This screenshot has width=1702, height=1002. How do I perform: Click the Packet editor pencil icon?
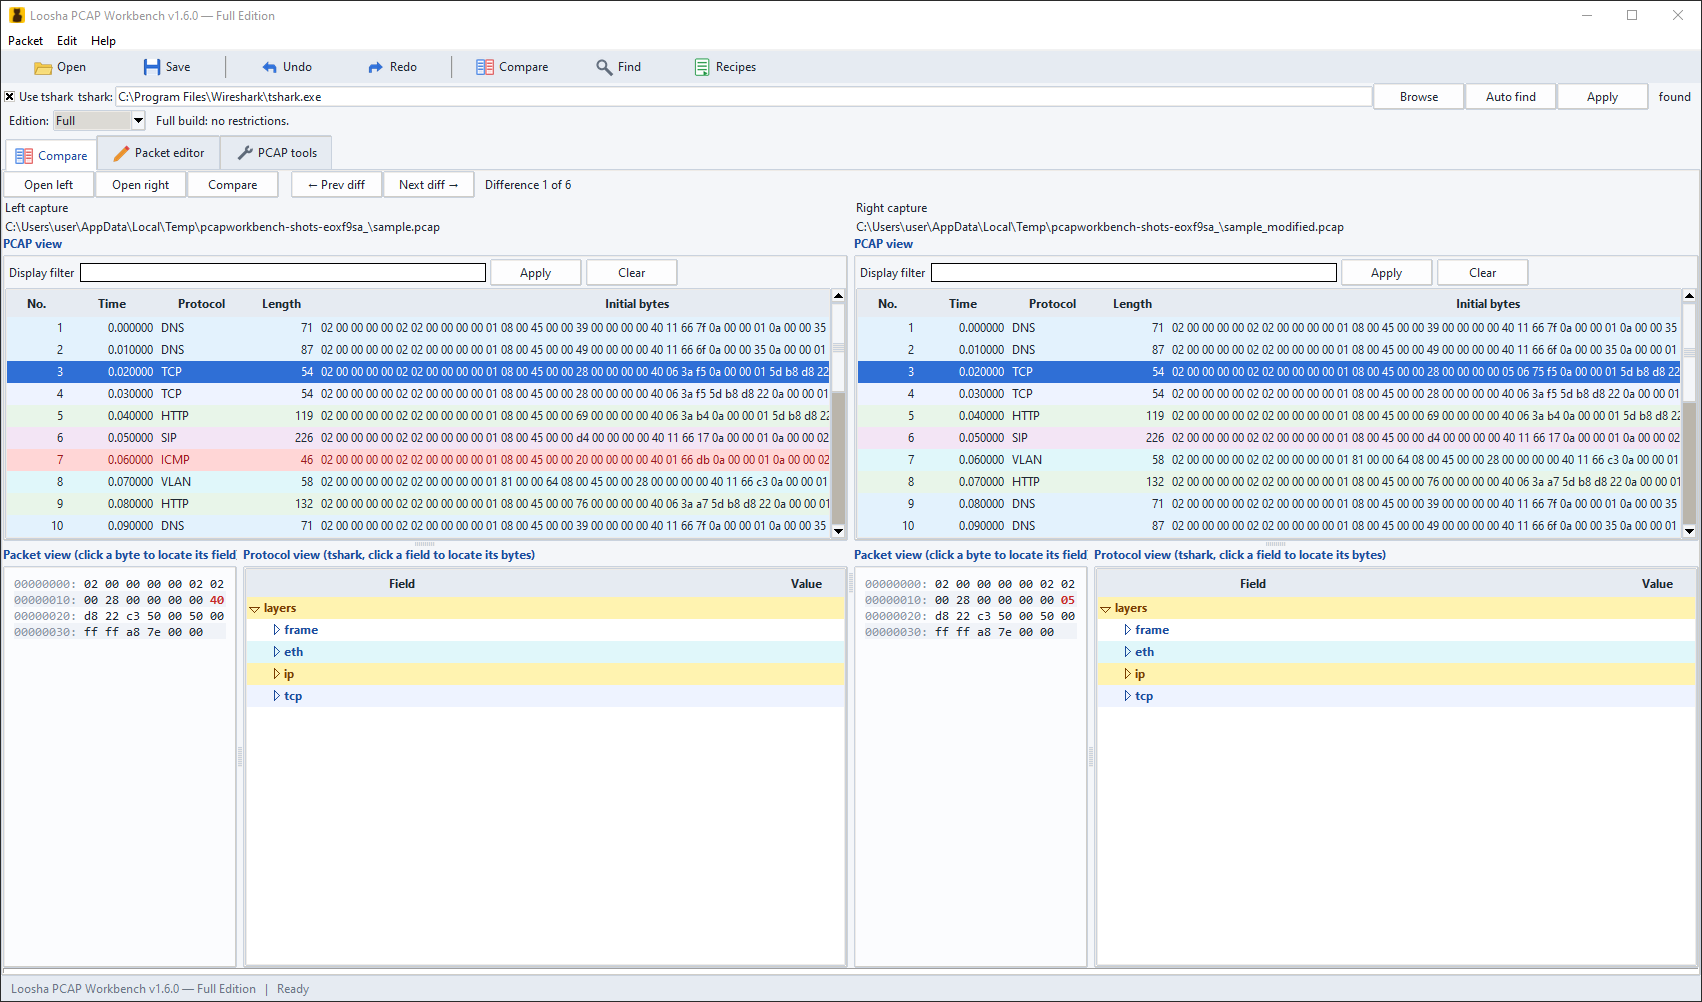coord(121,153)
